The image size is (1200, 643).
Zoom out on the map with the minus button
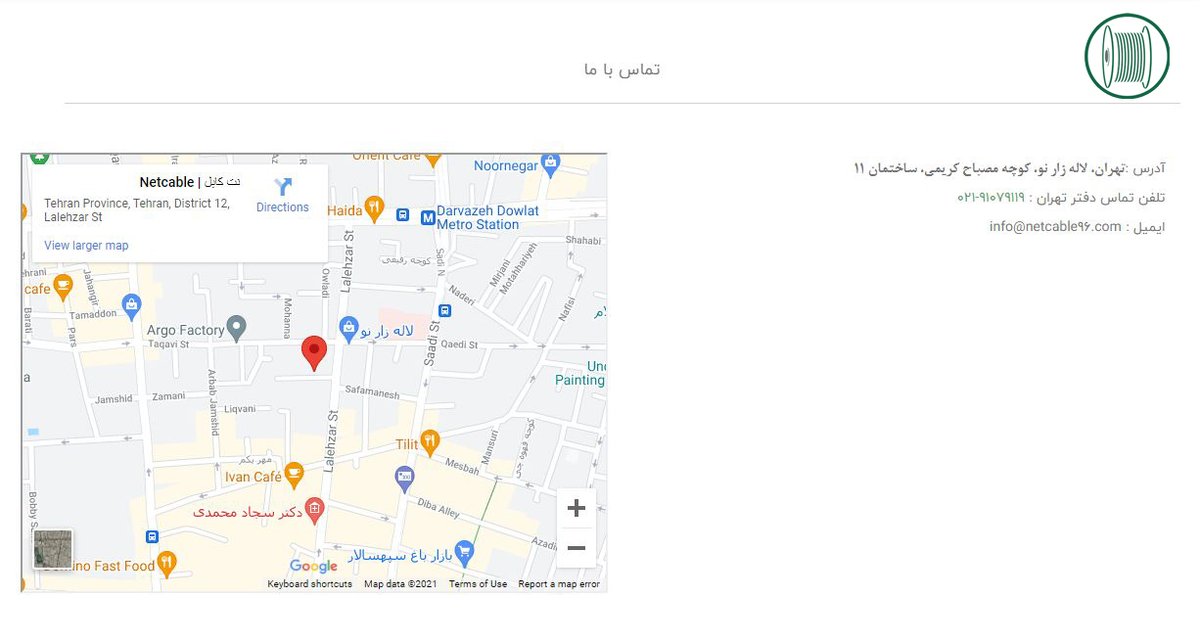(x=576, y=548)
